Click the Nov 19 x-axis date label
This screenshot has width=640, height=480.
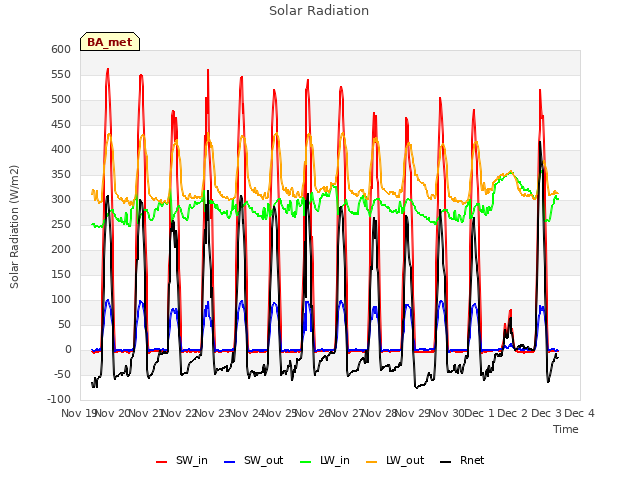point(79,413)
